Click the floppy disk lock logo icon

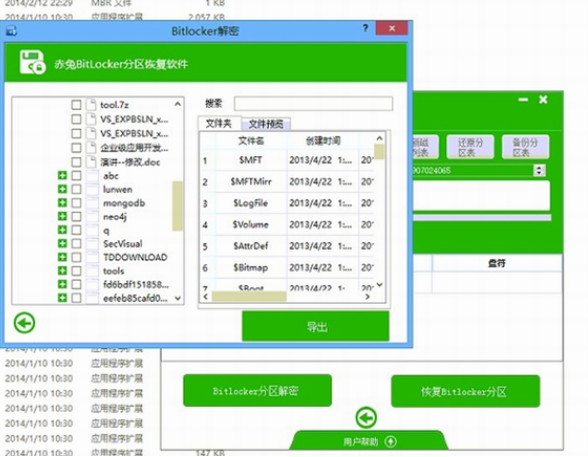(32, 62)
